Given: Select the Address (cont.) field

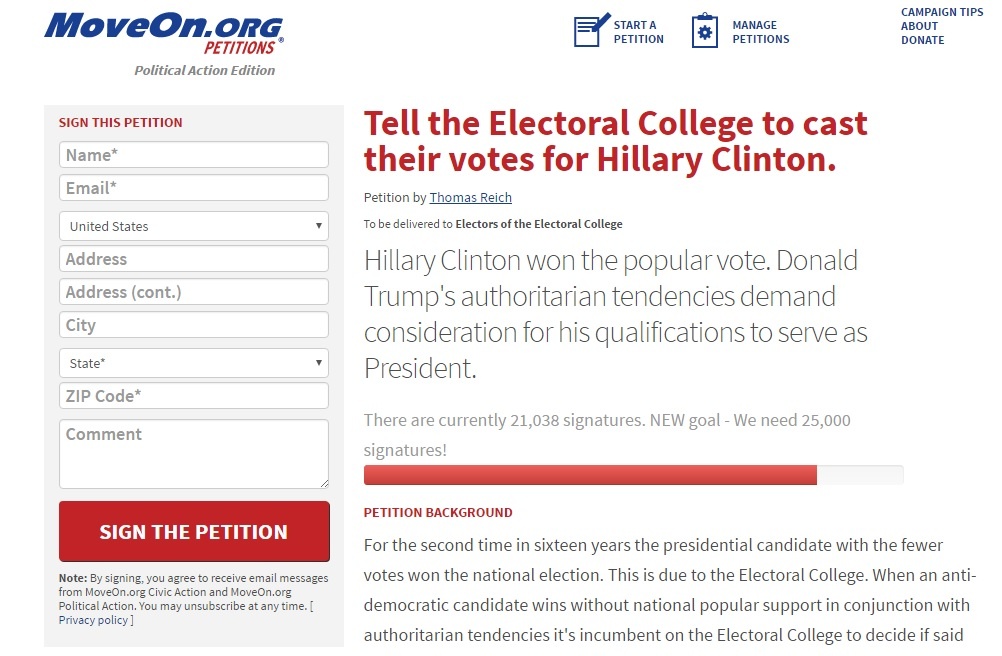Looking at the screenshot, I should [194, 292].
